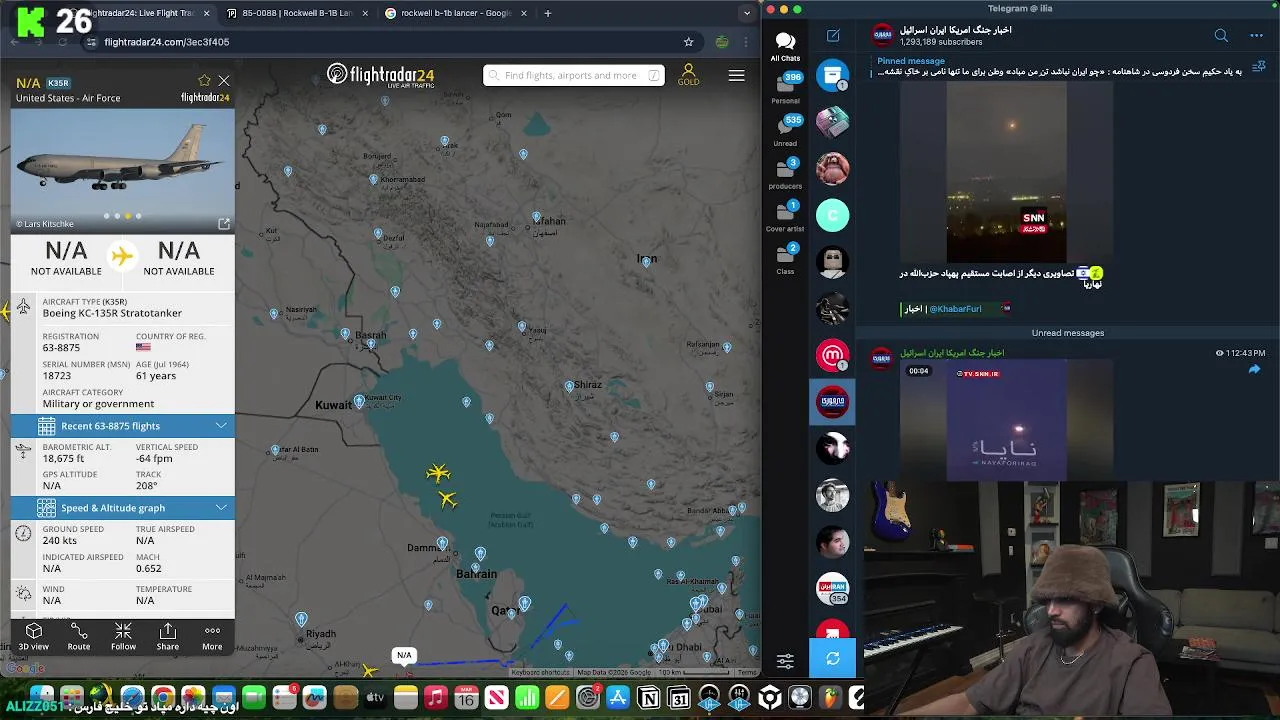Viewport: 1280px width, 720px height.
Task: Expand Recent 63-8875 flights section
Action: pyautogui.click(x=123, y=426)
